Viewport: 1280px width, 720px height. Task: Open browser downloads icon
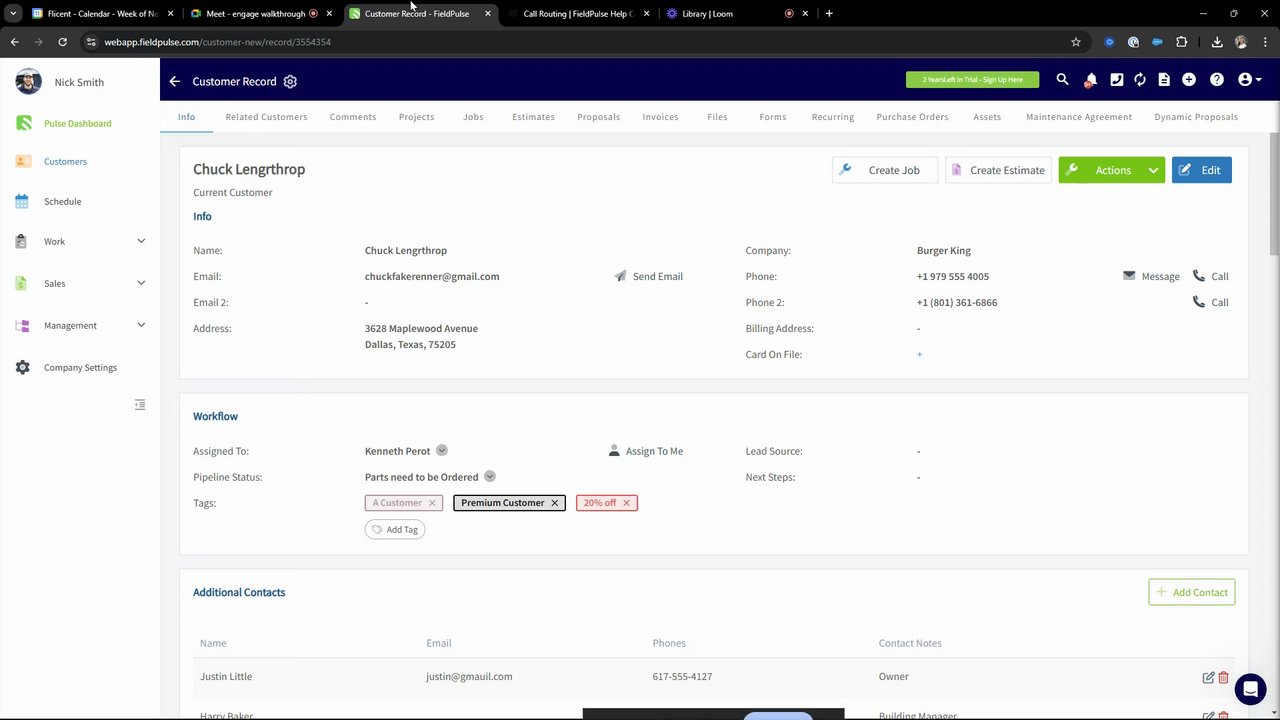click(1217, 42)
